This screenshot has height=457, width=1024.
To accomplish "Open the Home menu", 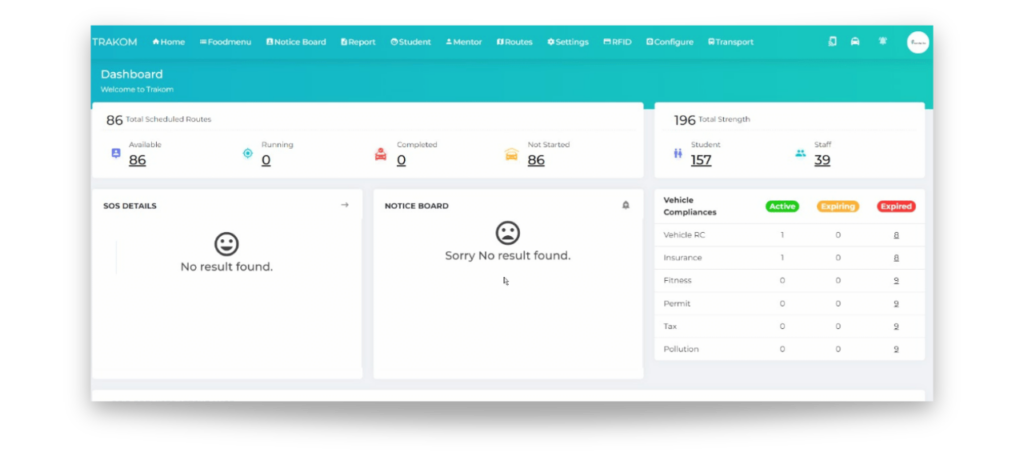I will pos(168,42).
